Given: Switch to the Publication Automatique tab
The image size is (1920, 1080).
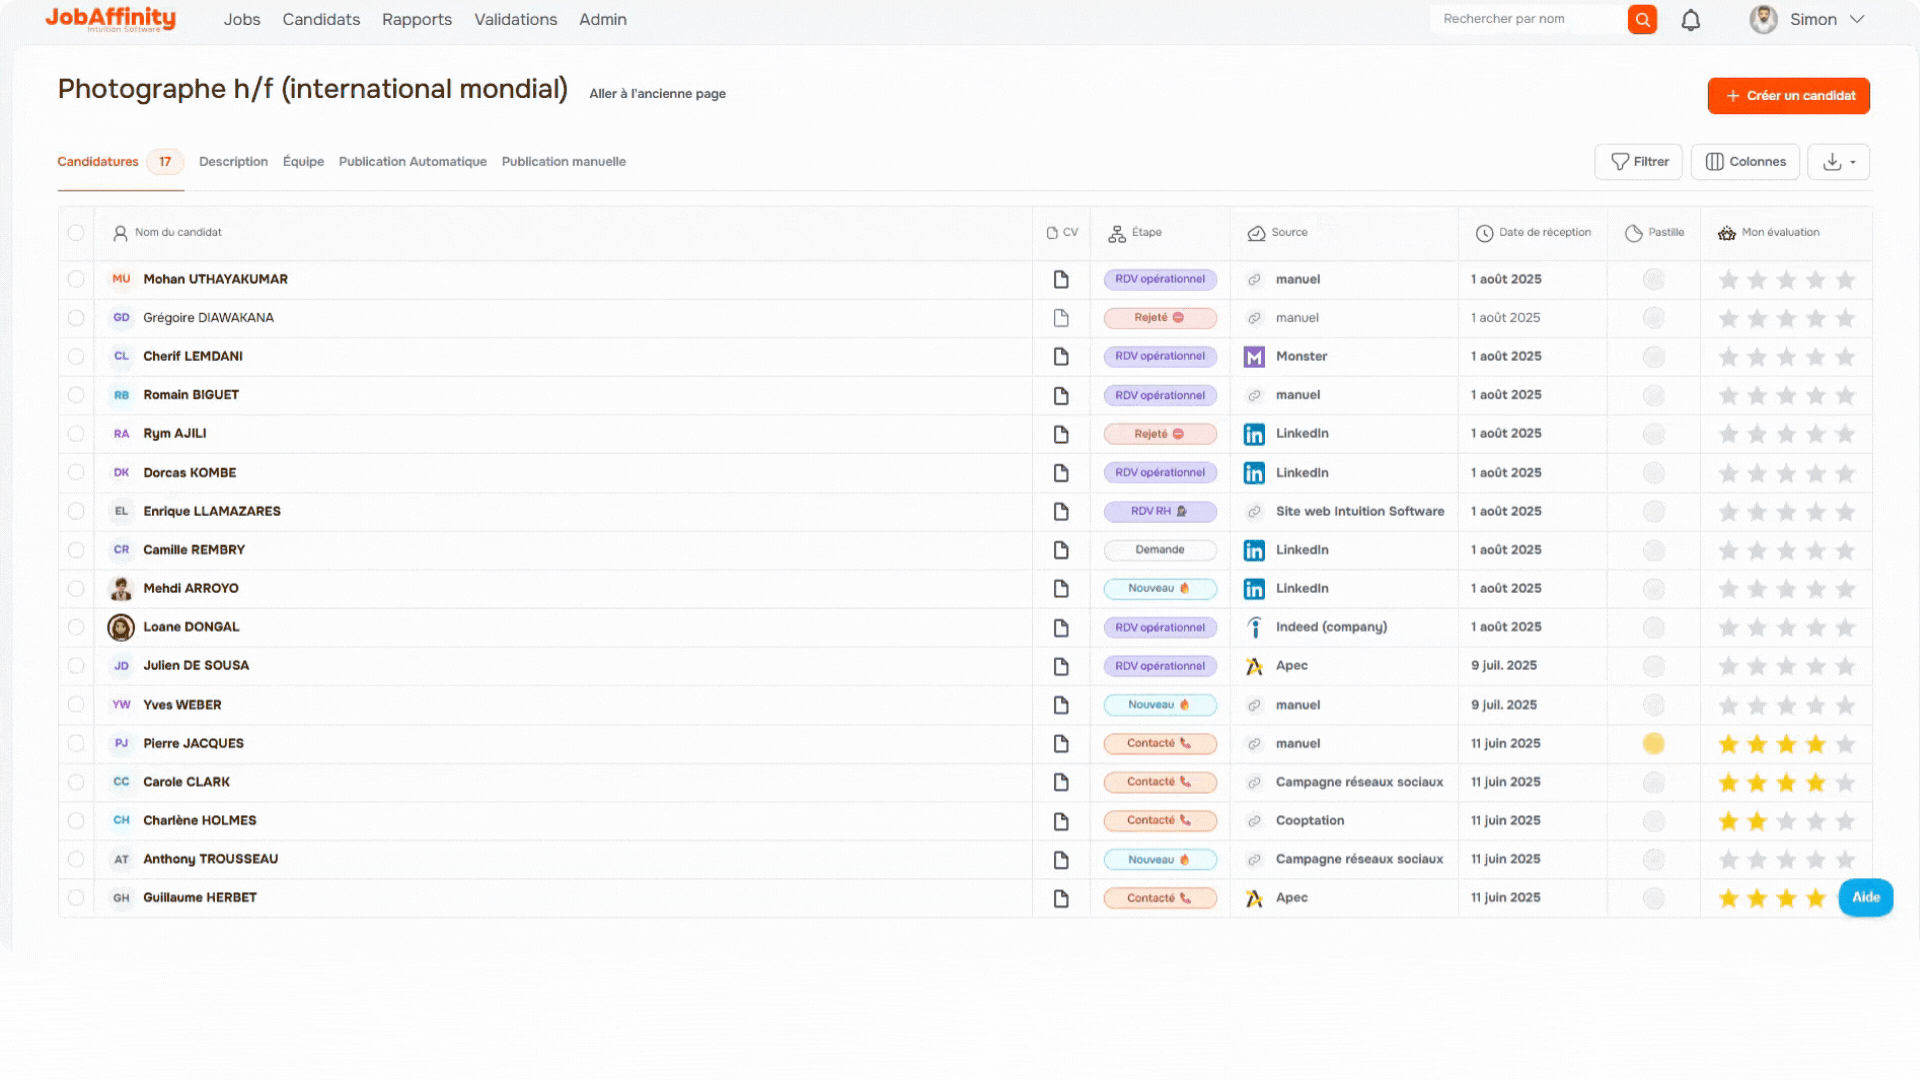Looking at the screenshot, I should (x=412, y=162).
